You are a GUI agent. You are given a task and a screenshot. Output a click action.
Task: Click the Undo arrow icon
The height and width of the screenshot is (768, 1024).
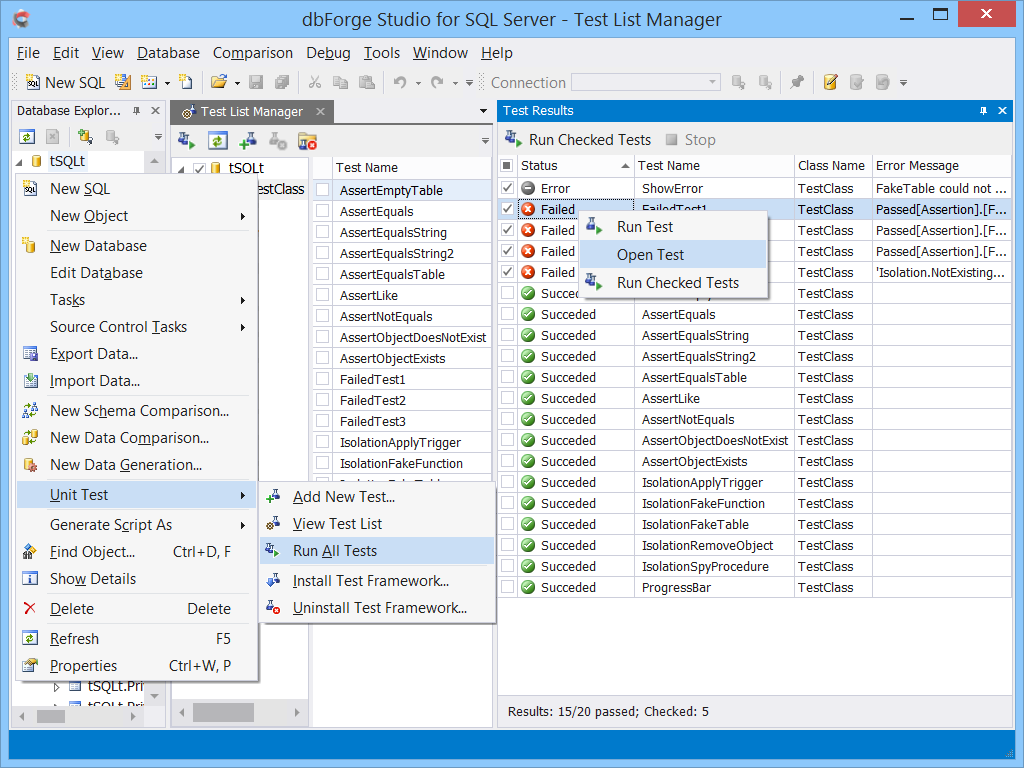[400, 82]
